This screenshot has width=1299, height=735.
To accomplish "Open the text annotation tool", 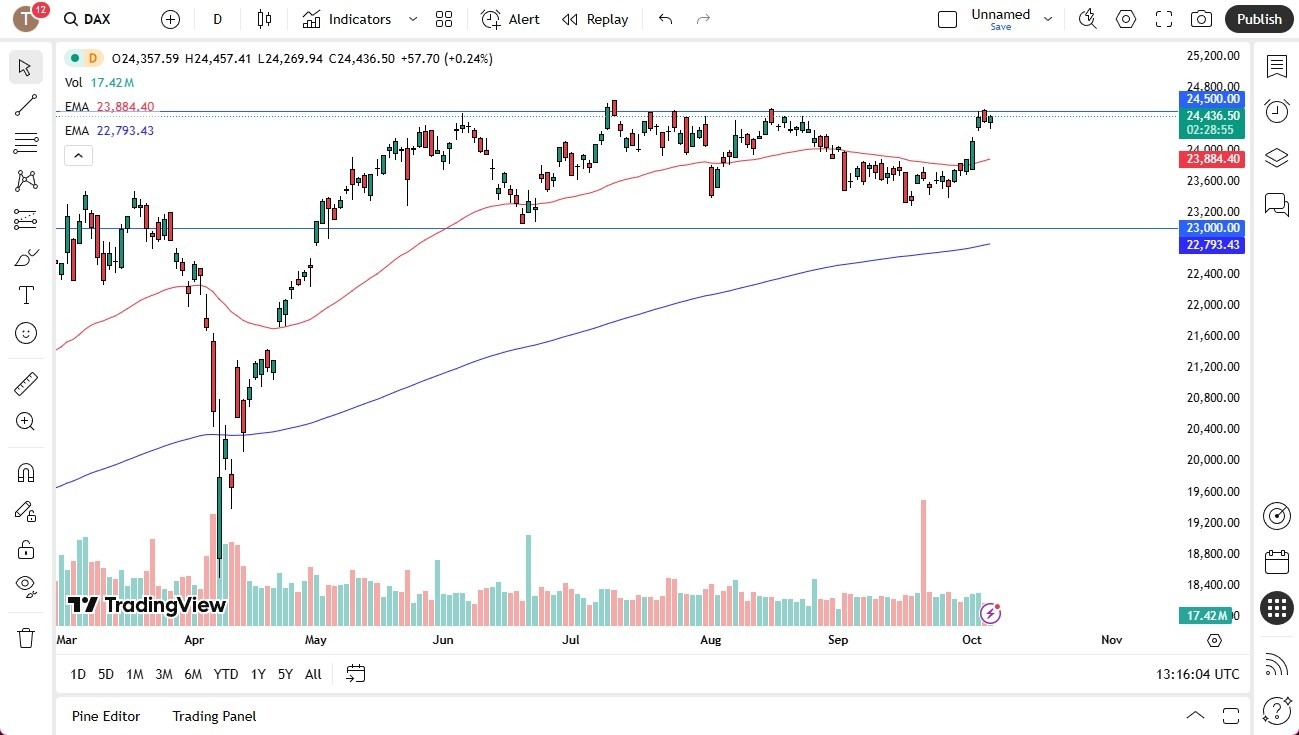I will (x=25, y=294).
